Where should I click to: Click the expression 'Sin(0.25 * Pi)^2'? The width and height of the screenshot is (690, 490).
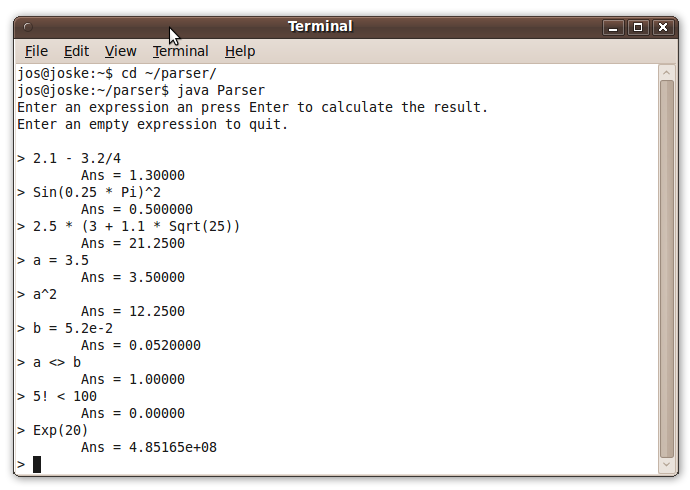point(97,192)
